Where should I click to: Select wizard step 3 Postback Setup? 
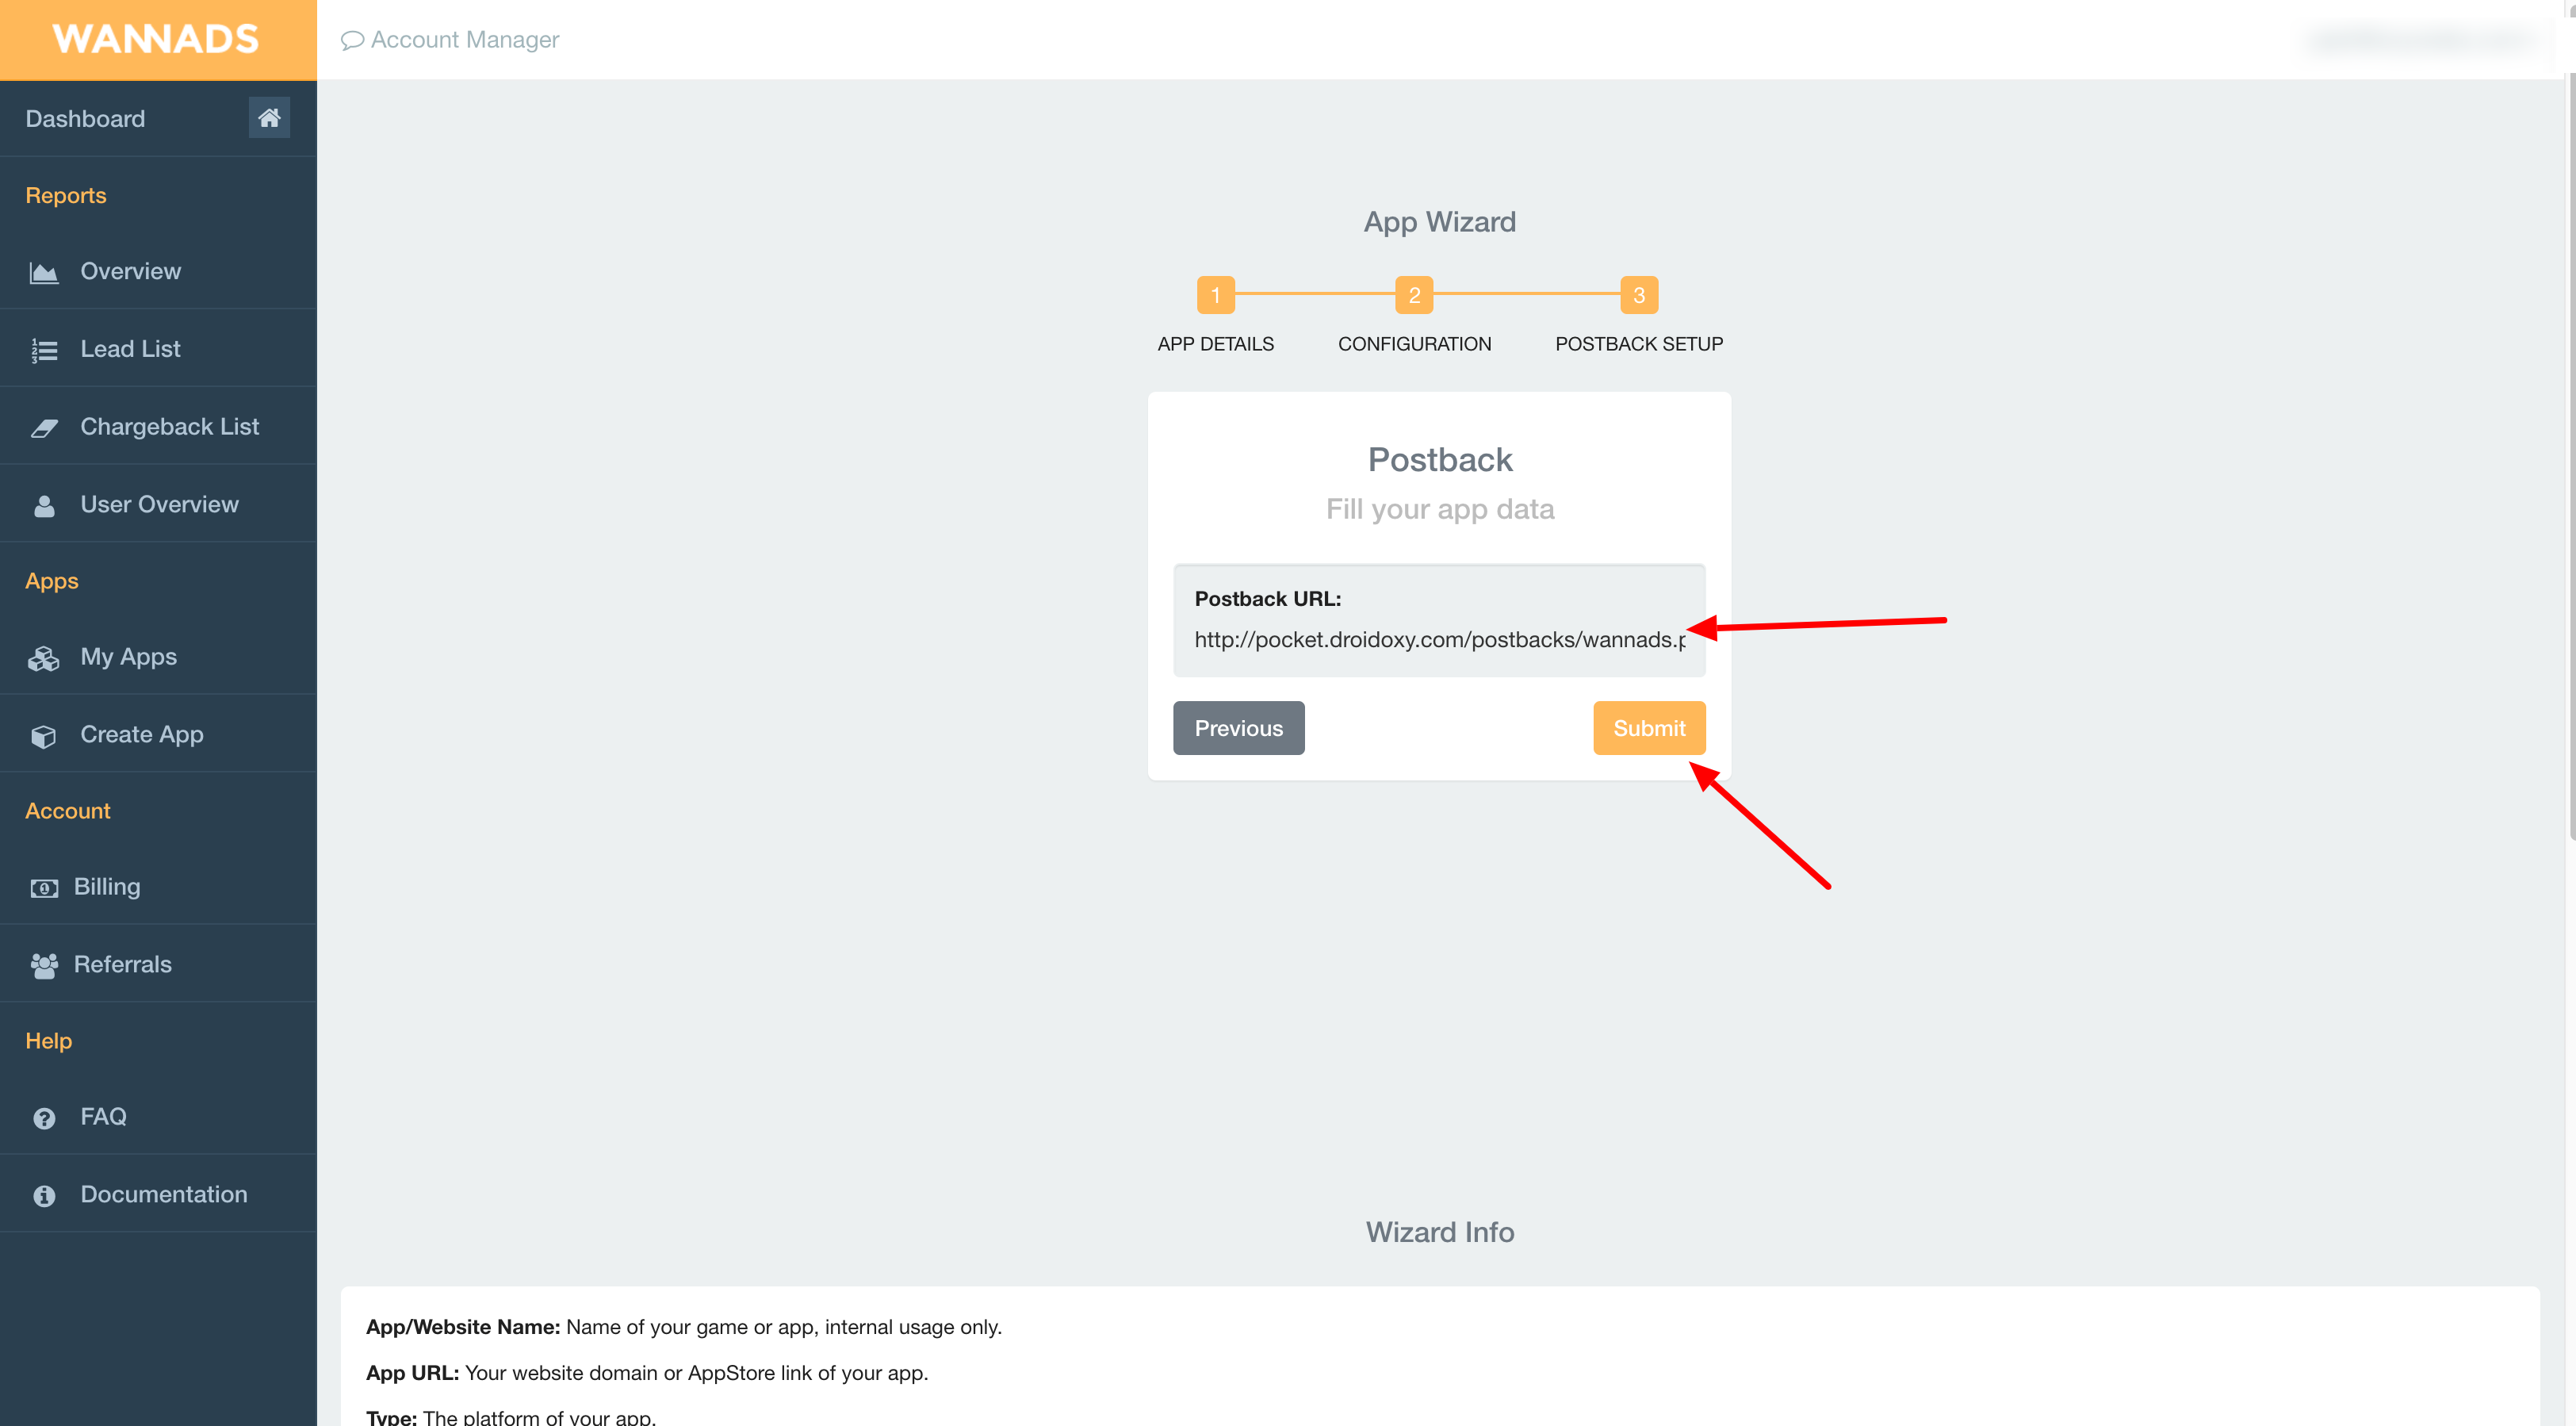[1638, 295]
